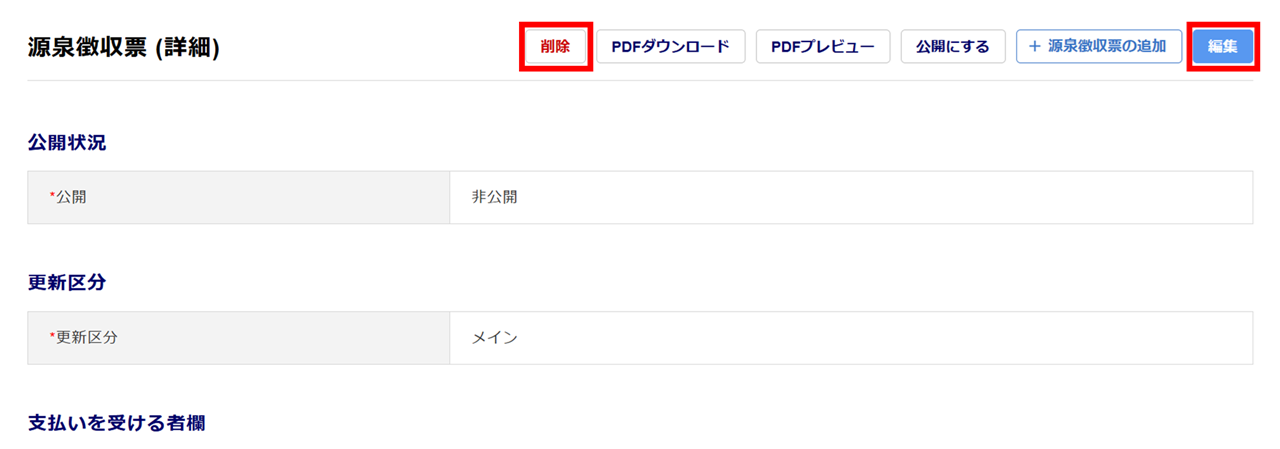Click the 支払いを受ける者欄 section heading
The width and height of the screenshot is (1280, 449).
(x=117, y=423)
